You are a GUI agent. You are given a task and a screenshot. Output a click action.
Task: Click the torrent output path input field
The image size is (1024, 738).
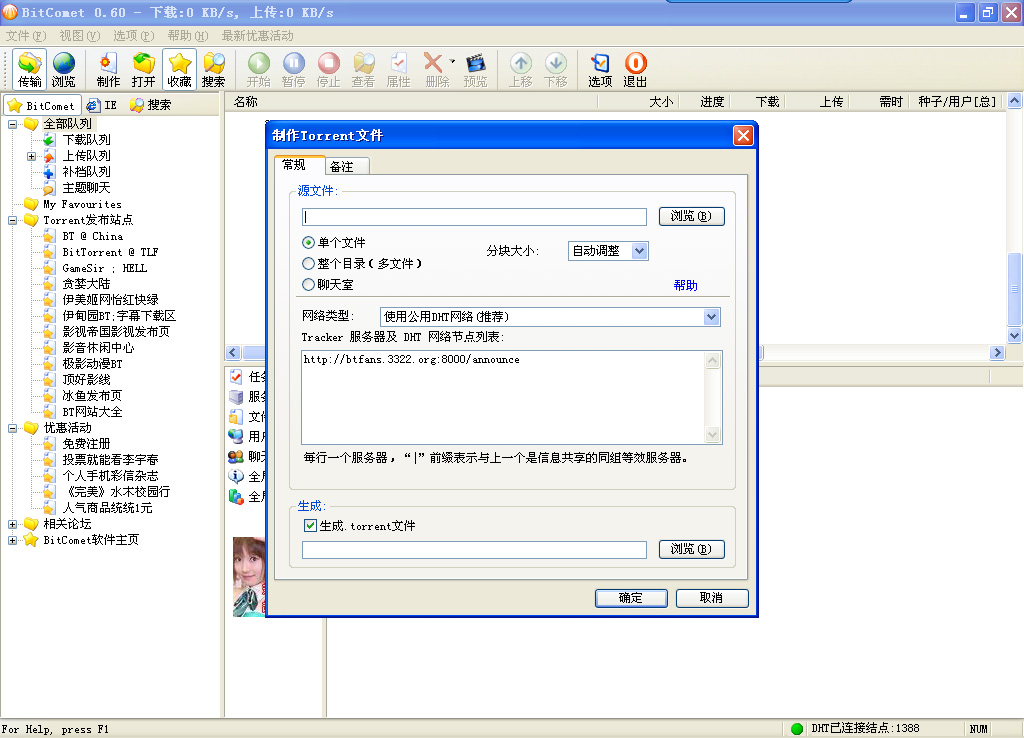tap(474, 550)
